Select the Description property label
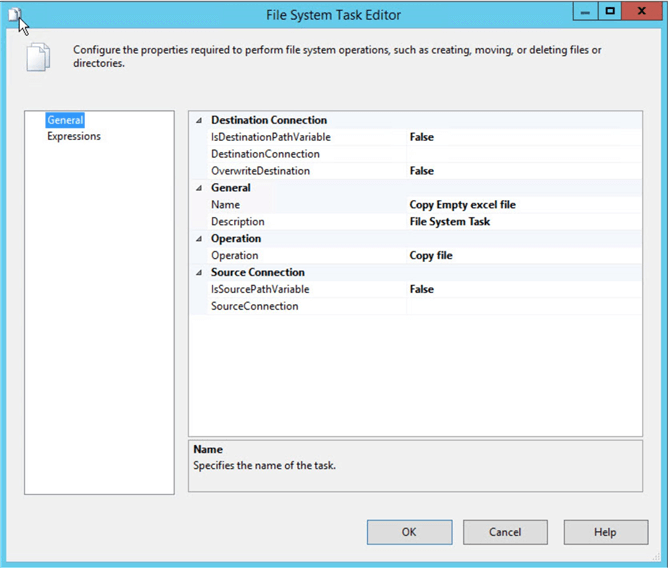The image size is (668, 568). coord(238,222)
